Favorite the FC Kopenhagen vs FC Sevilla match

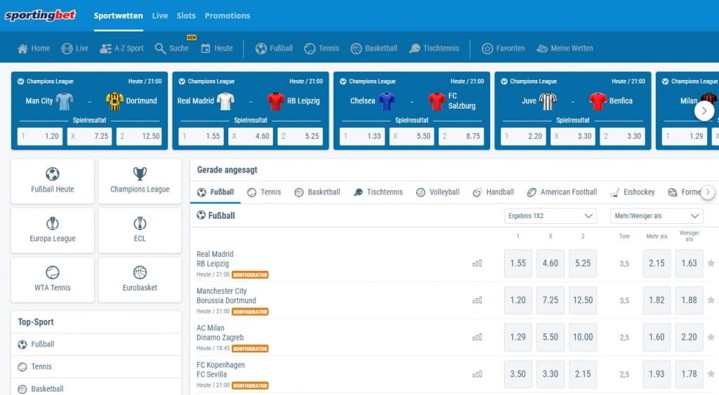tap(711, 374)
